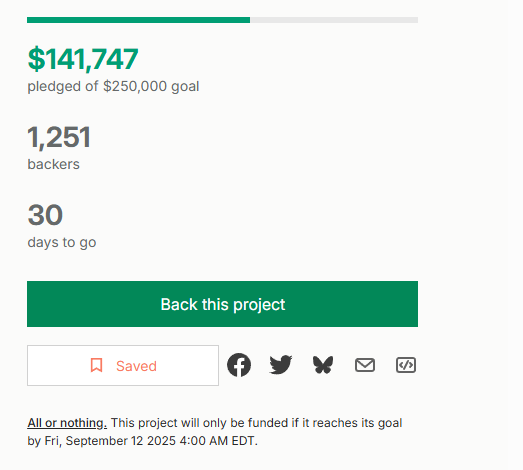Open the All or nothing link
The height and width of the screenshot is (470, 523).
click(67, 423)
